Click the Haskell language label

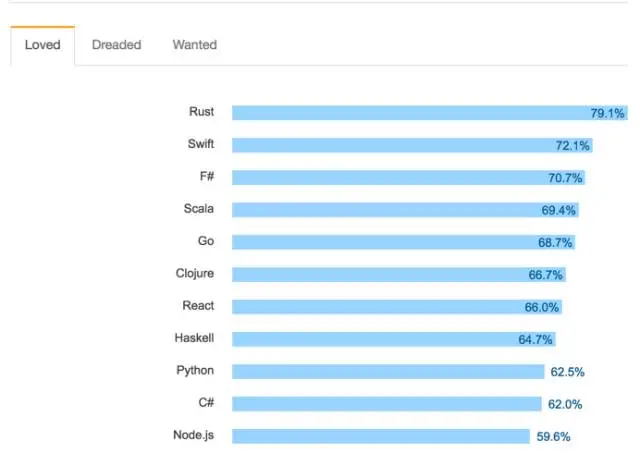tap(194, 338)
